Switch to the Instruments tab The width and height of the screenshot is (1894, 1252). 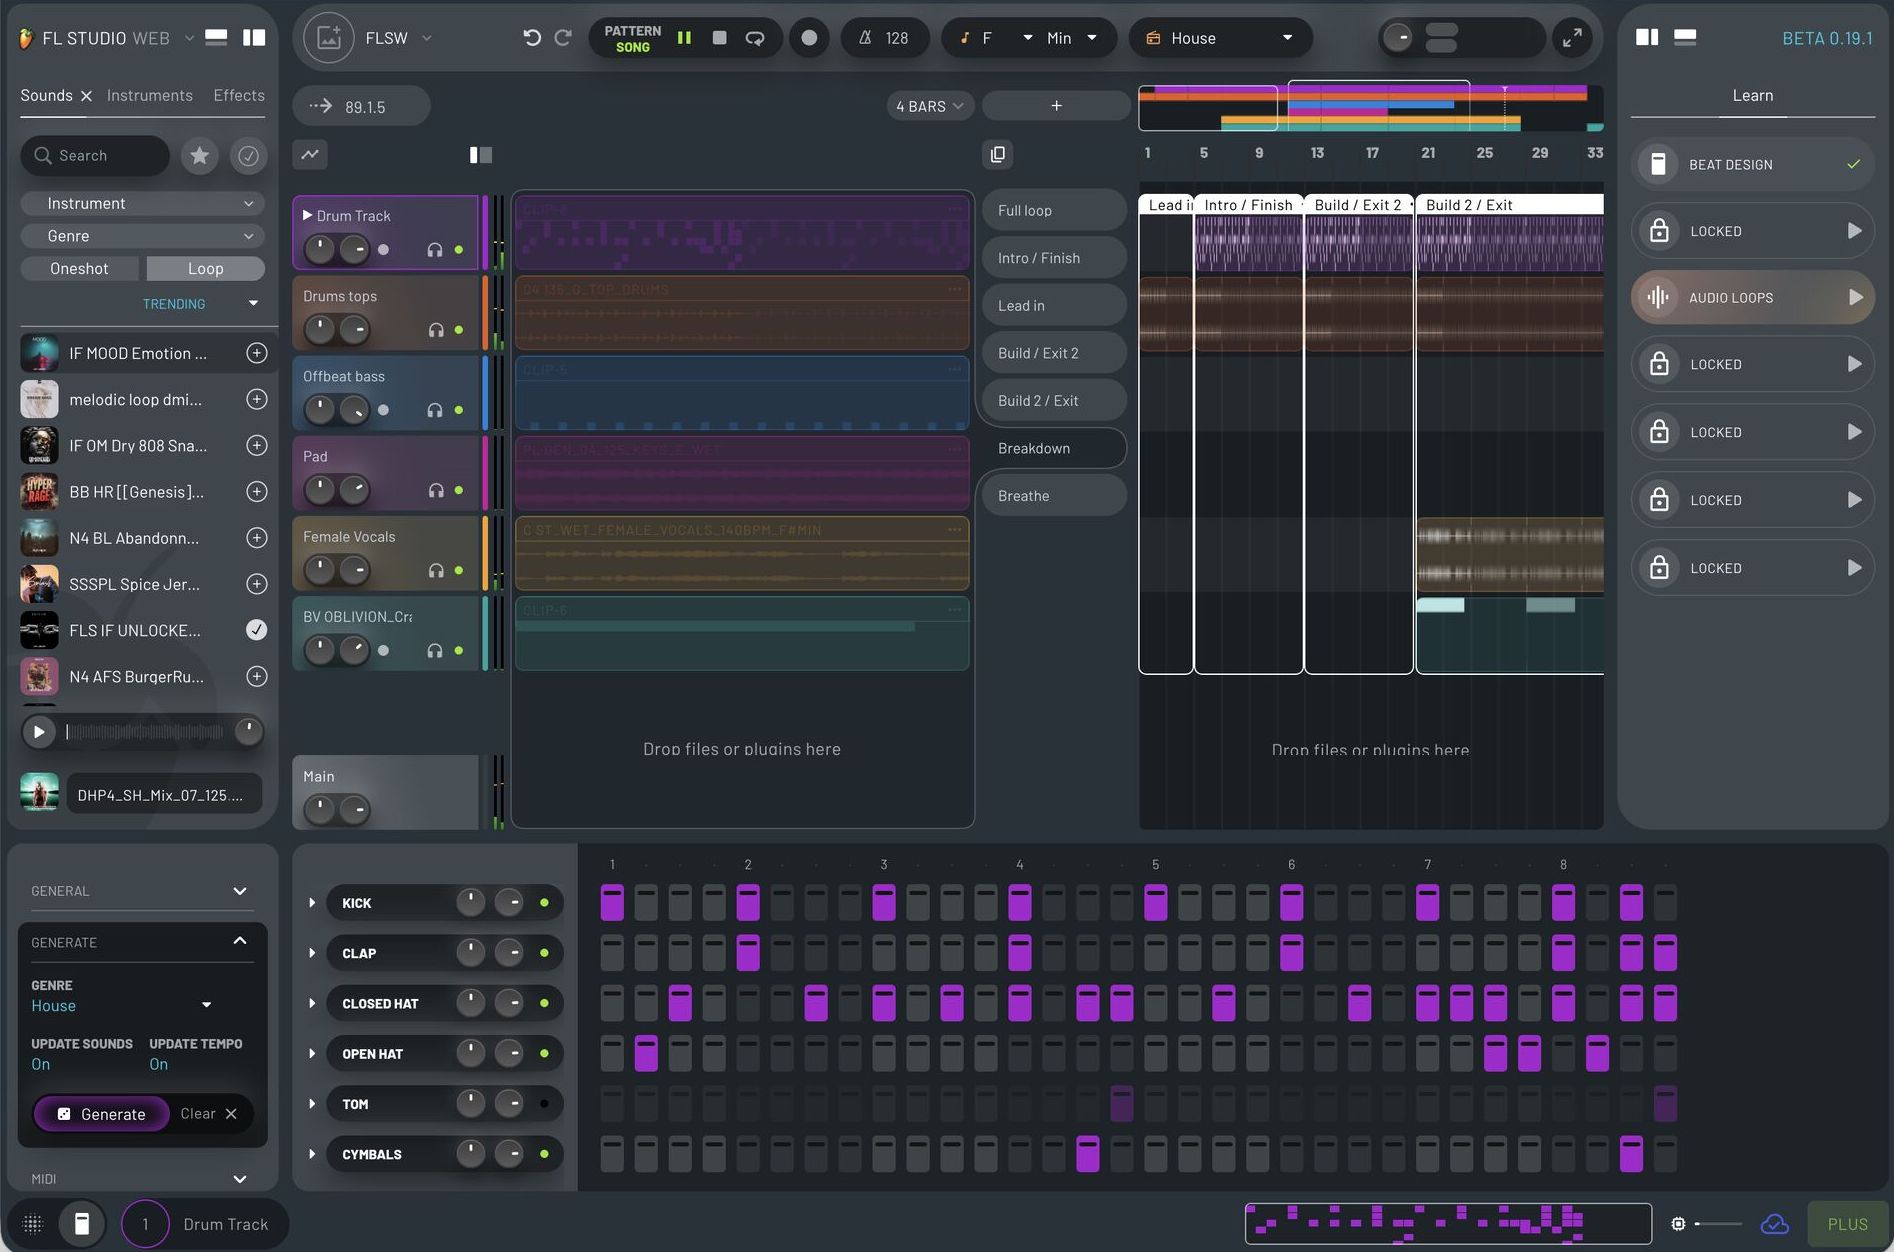click(150, 95)
